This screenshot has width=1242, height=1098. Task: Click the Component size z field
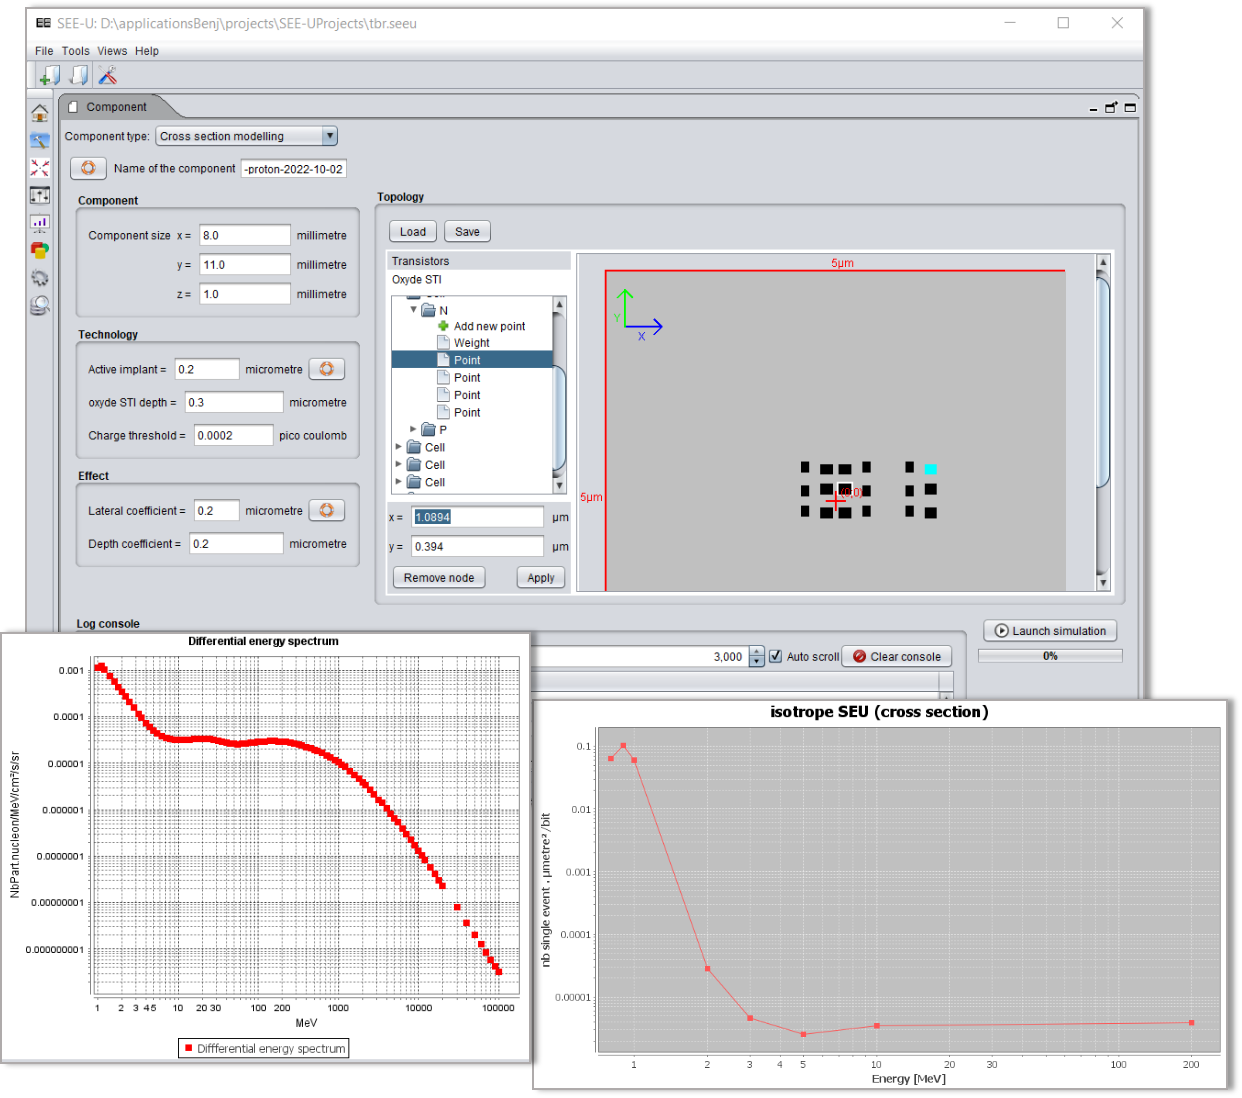point(245,294)
